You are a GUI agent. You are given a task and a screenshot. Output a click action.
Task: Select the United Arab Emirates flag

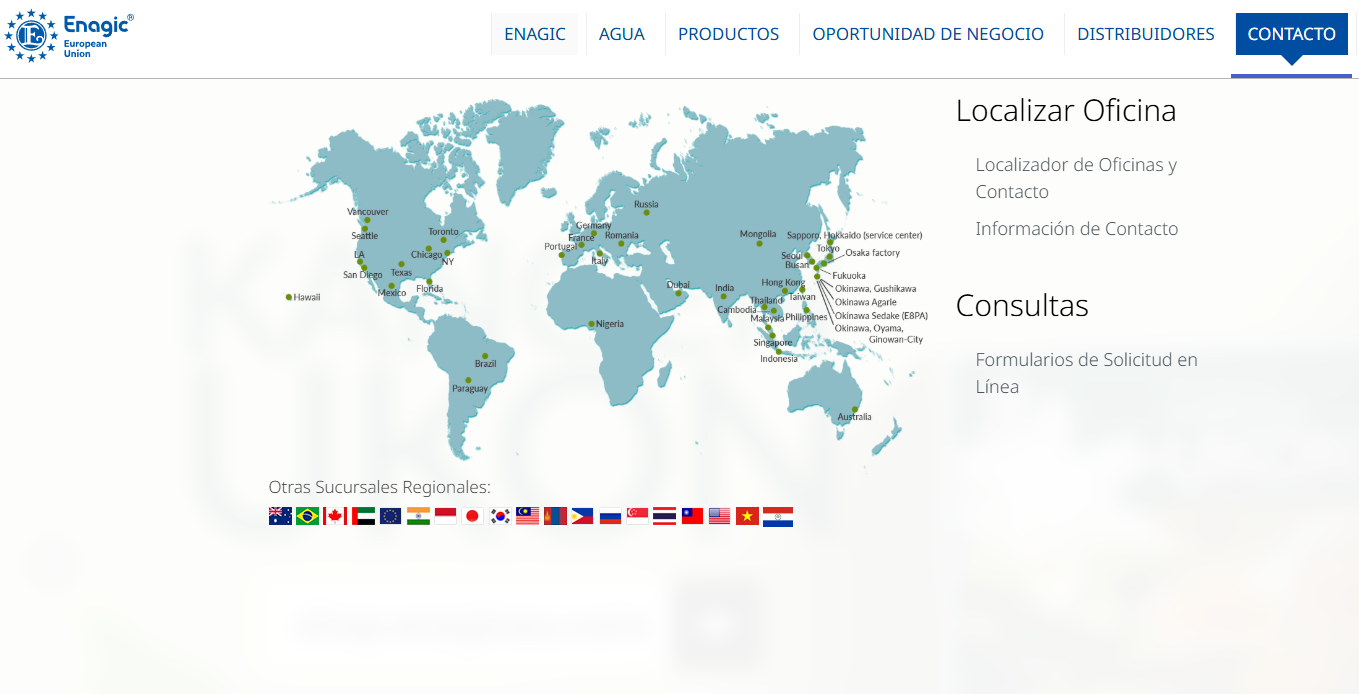click(x=363, y=516)
